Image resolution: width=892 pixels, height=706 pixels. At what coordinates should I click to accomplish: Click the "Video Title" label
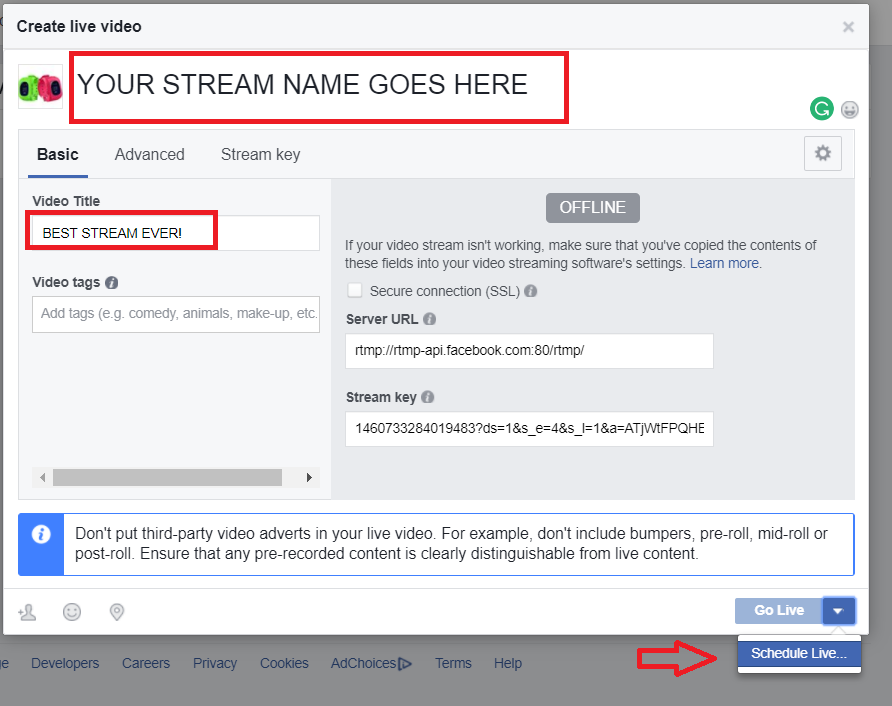(x=66, y=201)
